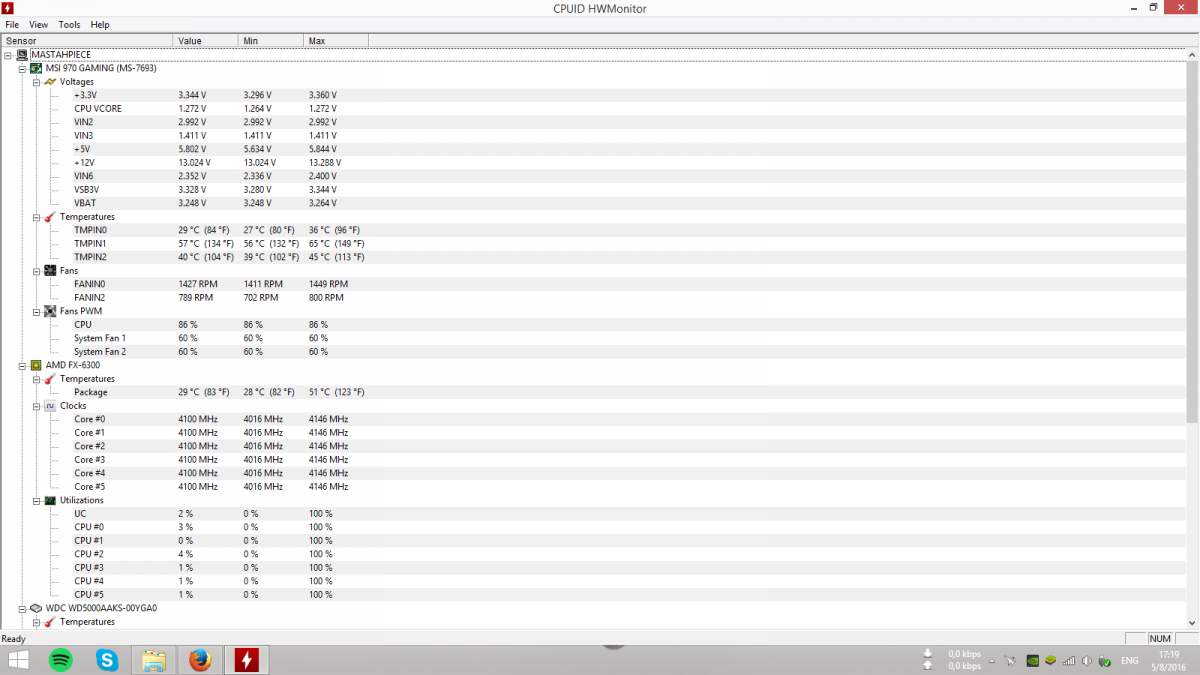Click thermometer icon under AMD FX-6300
Image resolution: width=1200 pixels, height=675 pixels.
[x=50, y=379]
